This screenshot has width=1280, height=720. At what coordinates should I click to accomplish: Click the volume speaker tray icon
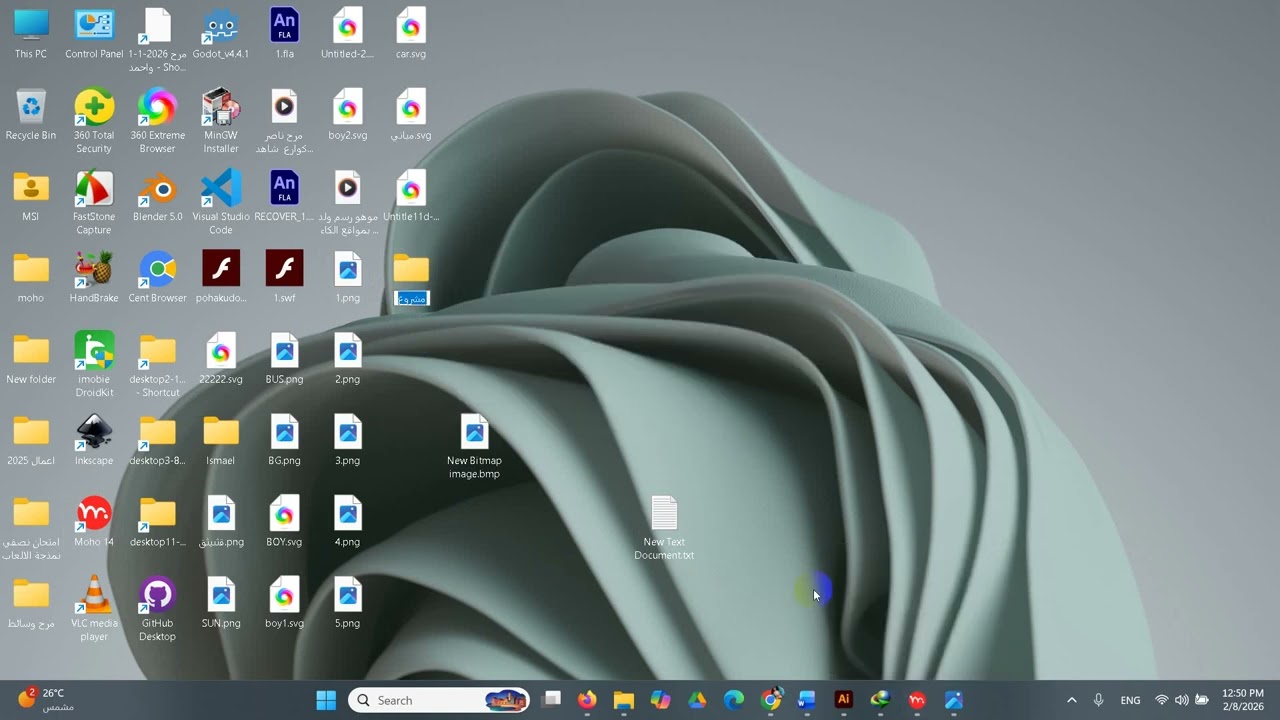tap(1181, 700)
